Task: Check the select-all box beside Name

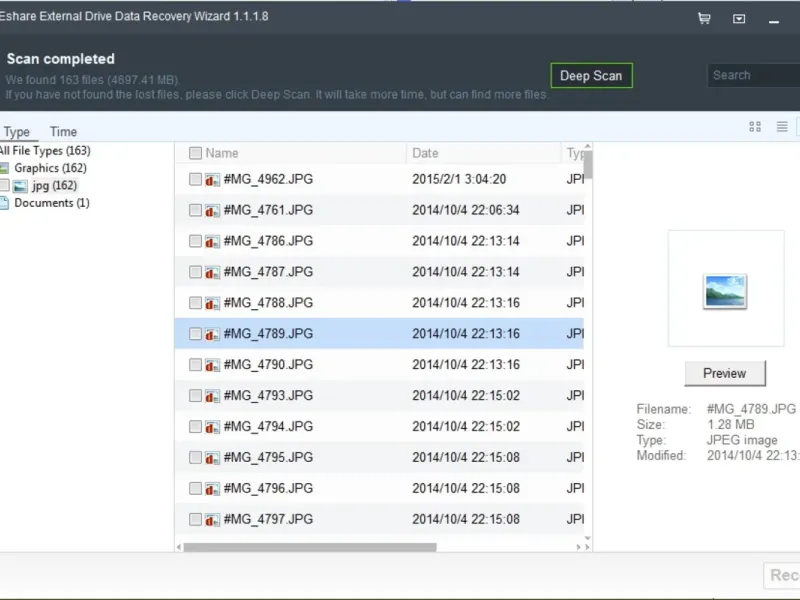Action: (x=195, y=153)
